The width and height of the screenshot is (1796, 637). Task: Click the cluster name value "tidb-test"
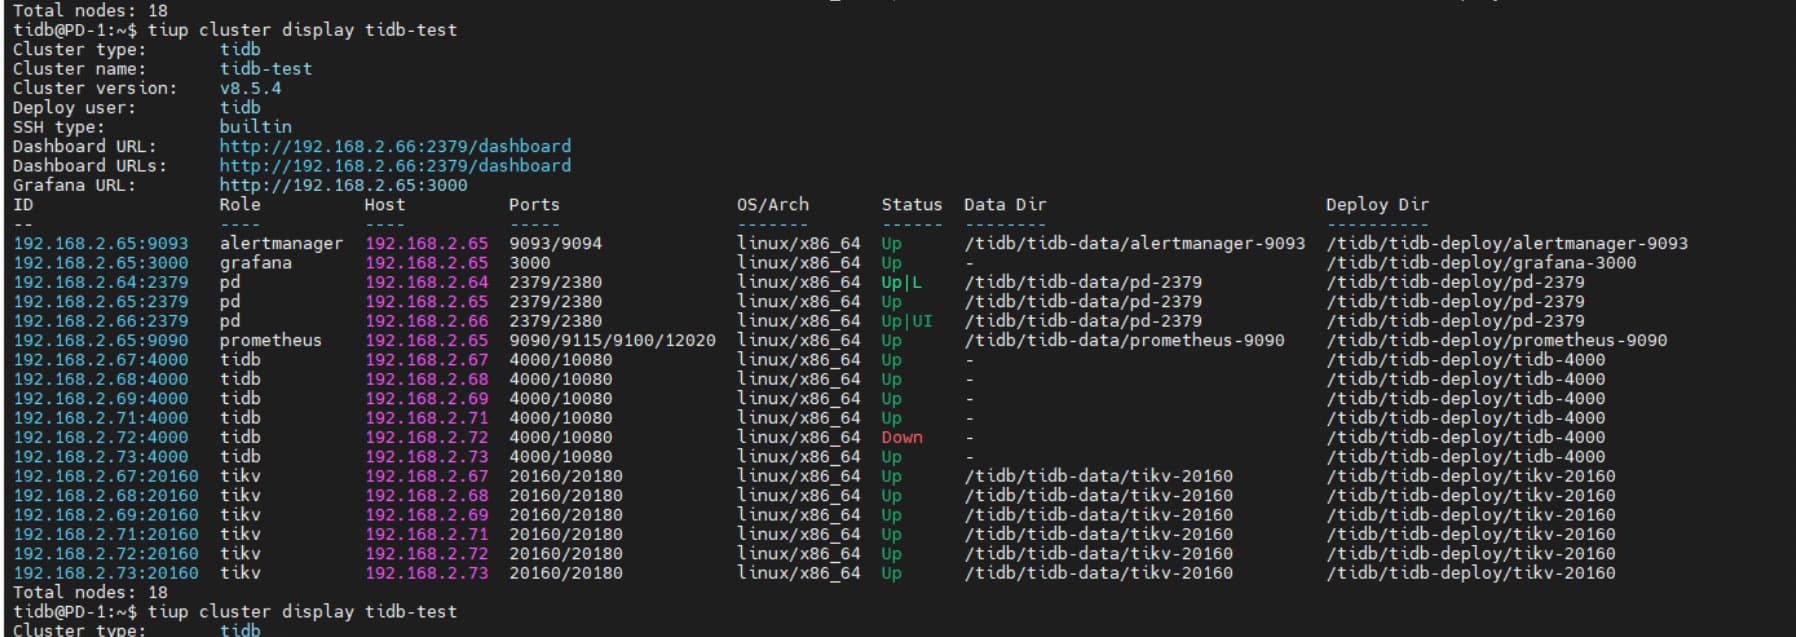[x=266, y=69]
